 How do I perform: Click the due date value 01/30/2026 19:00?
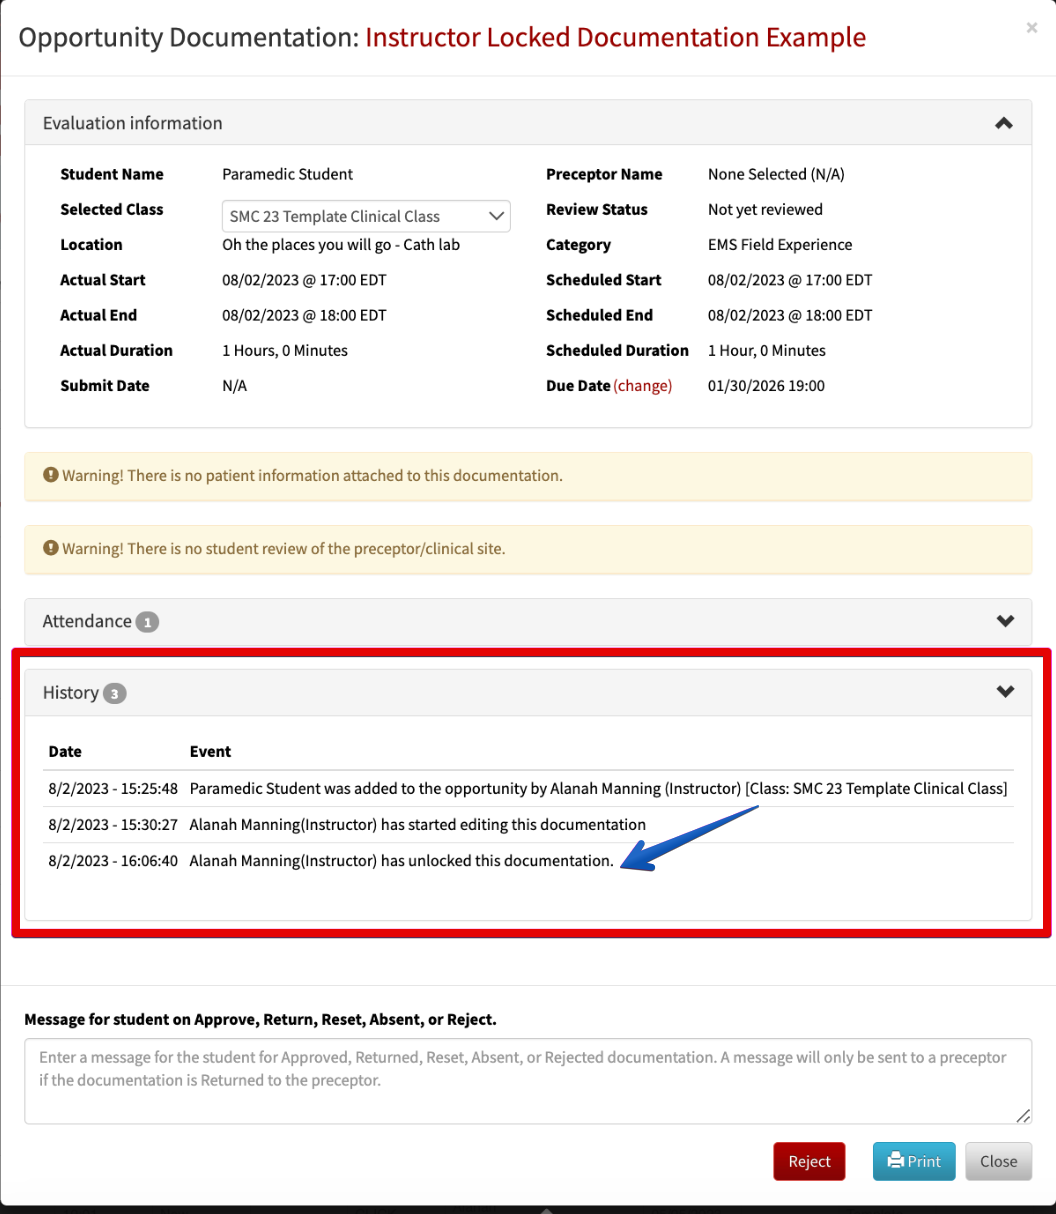766,386
